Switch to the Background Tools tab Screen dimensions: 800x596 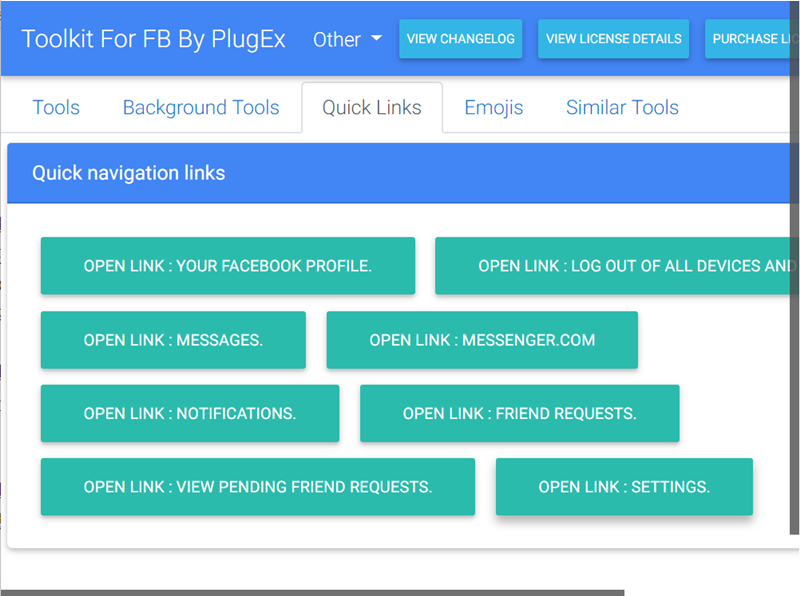pos(201,108)
